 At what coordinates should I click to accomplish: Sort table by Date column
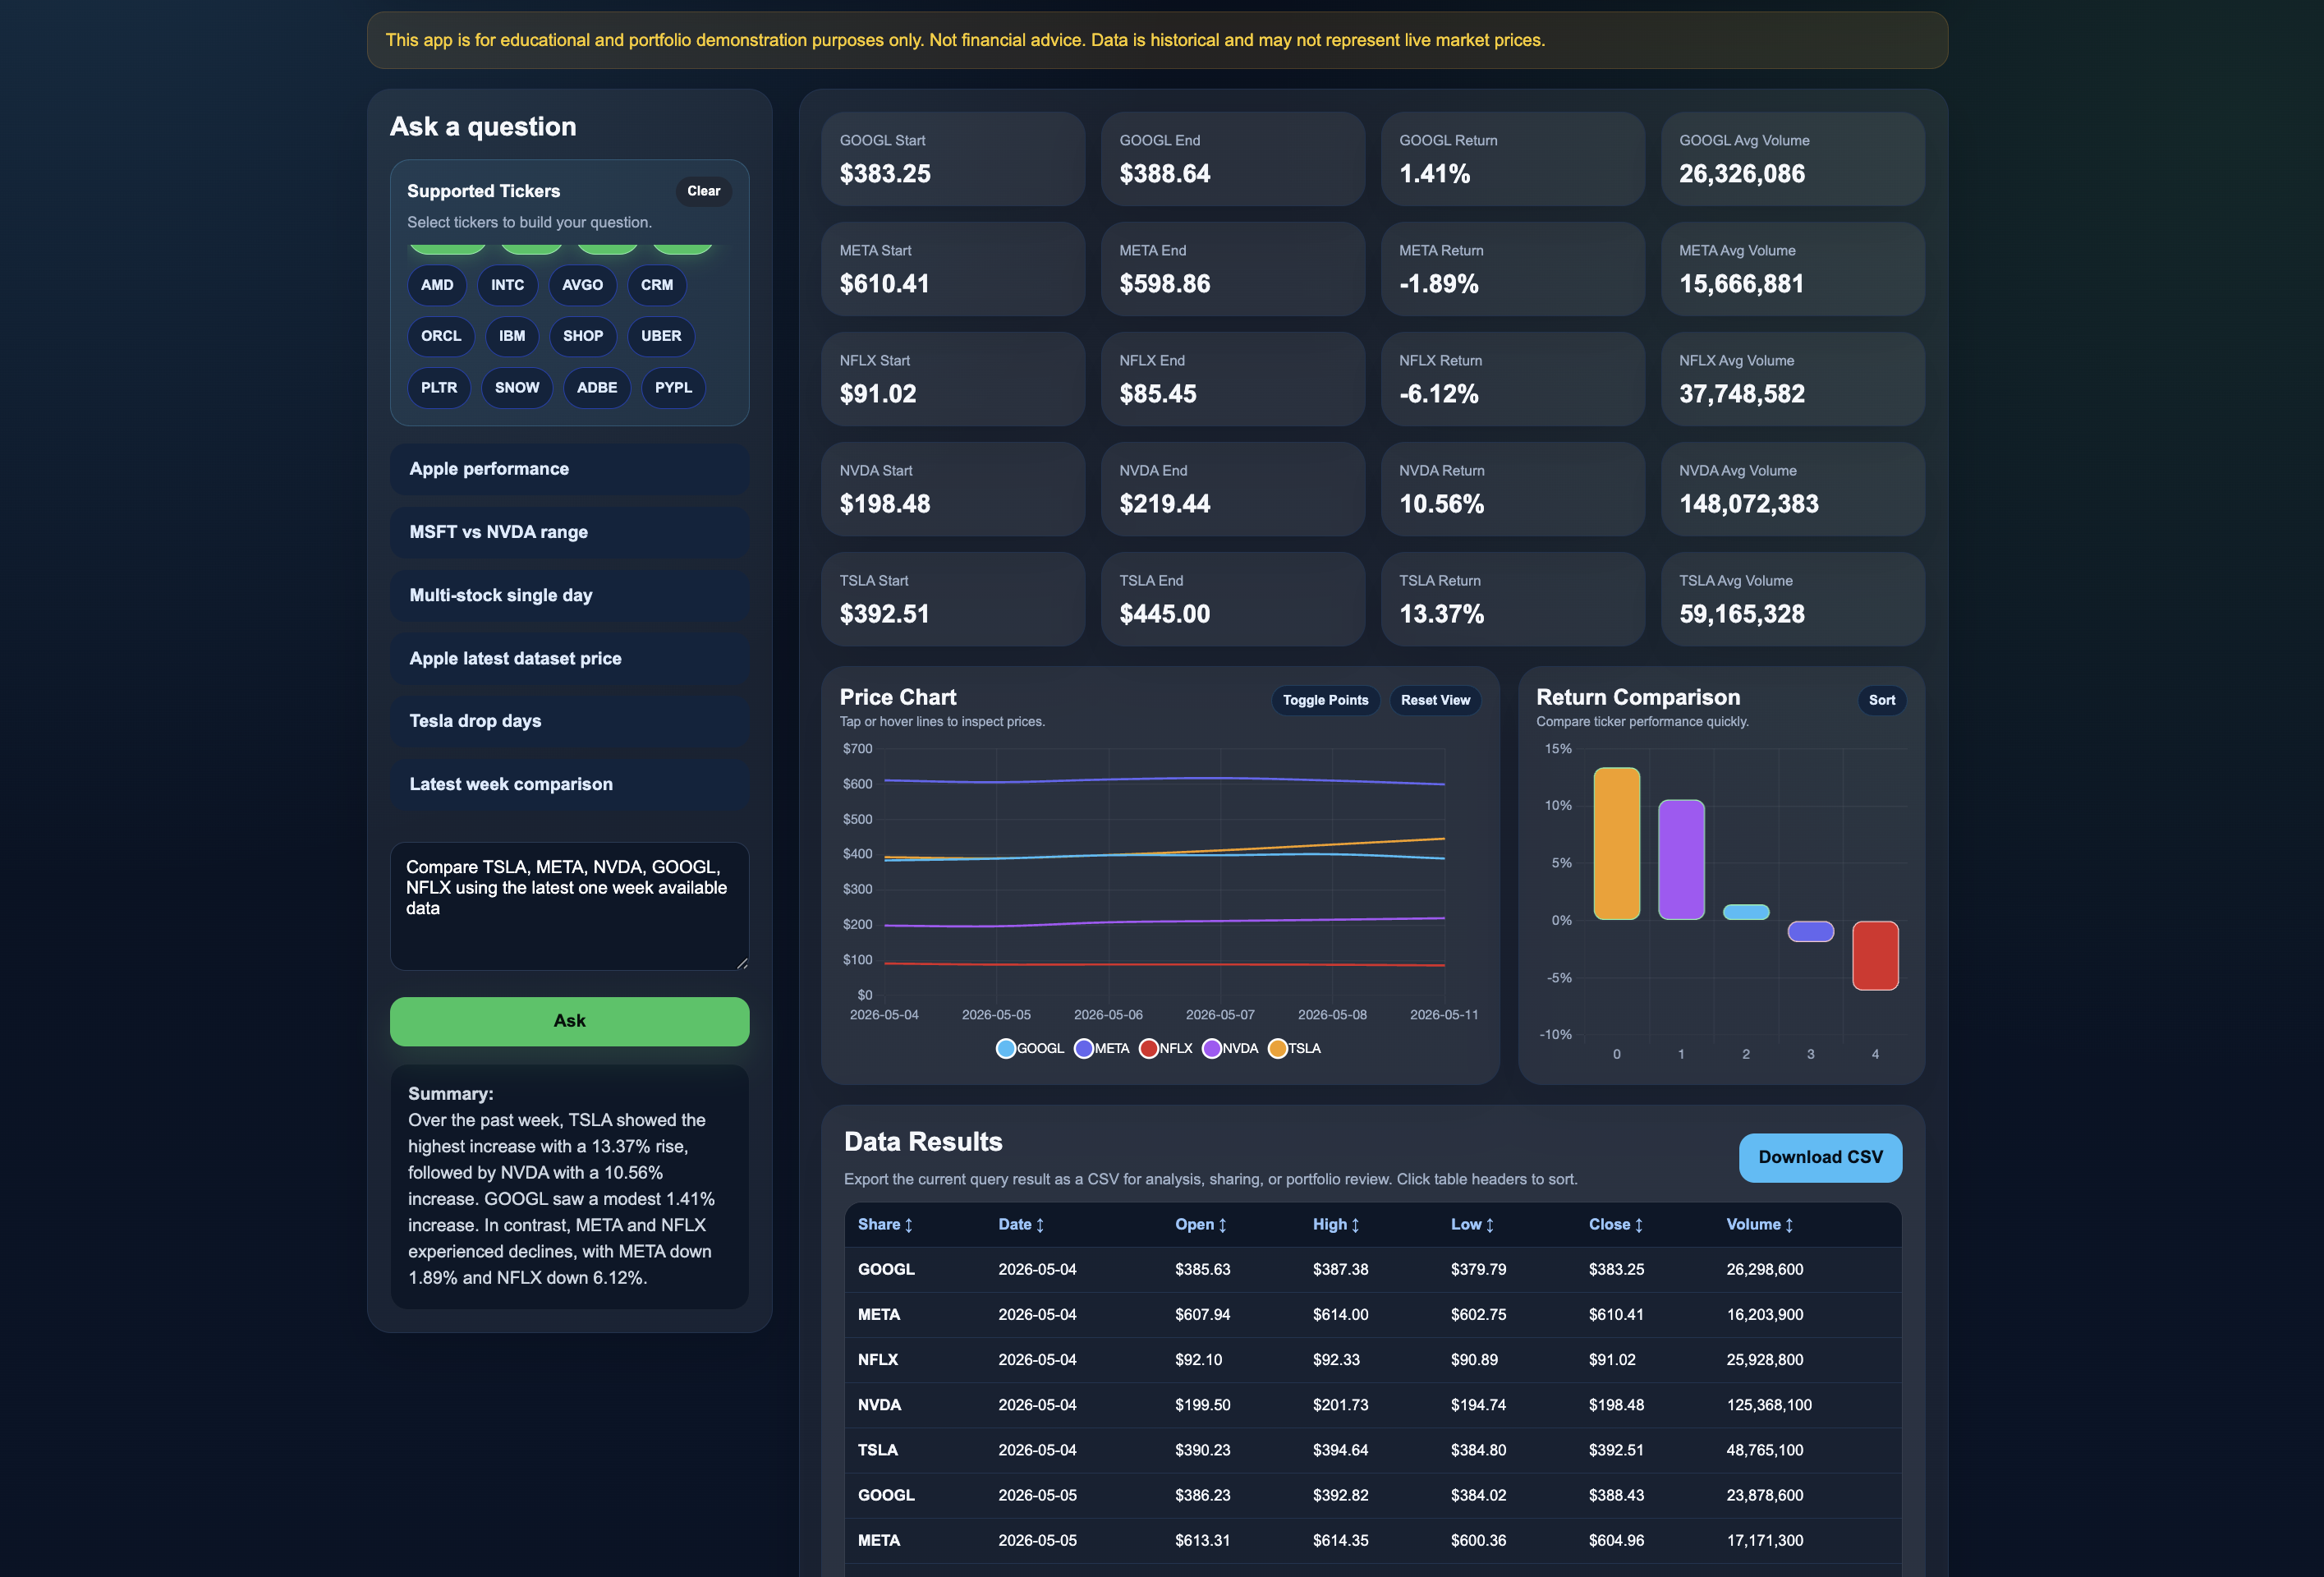pyautogui.click(x=1021, y=1224)
